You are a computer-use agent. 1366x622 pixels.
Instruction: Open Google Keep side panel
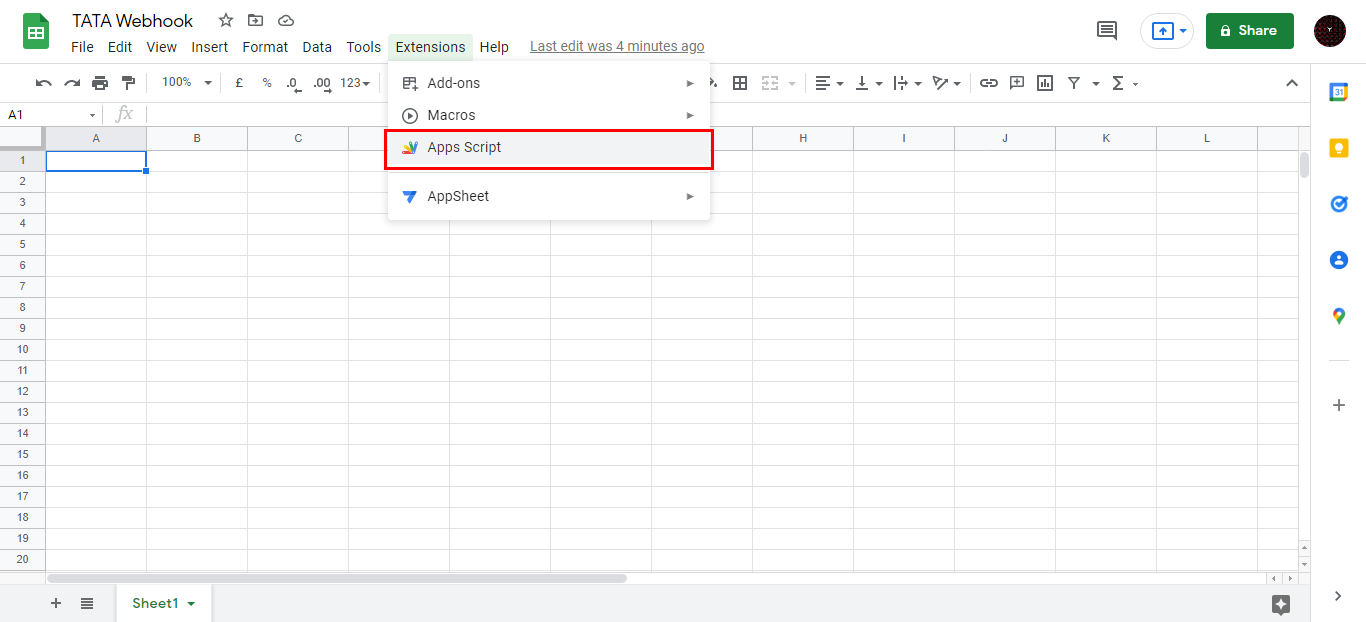tap(1338, 148)
